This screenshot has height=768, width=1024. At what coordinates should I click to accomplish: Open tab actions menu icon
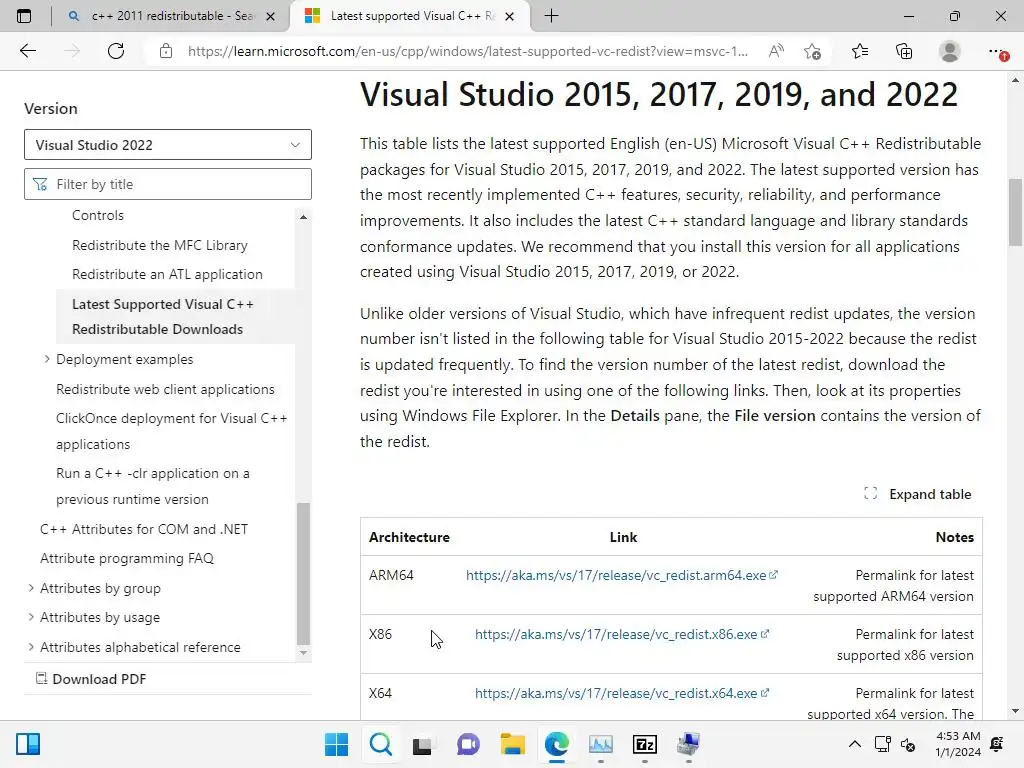[x=24, y=16]
